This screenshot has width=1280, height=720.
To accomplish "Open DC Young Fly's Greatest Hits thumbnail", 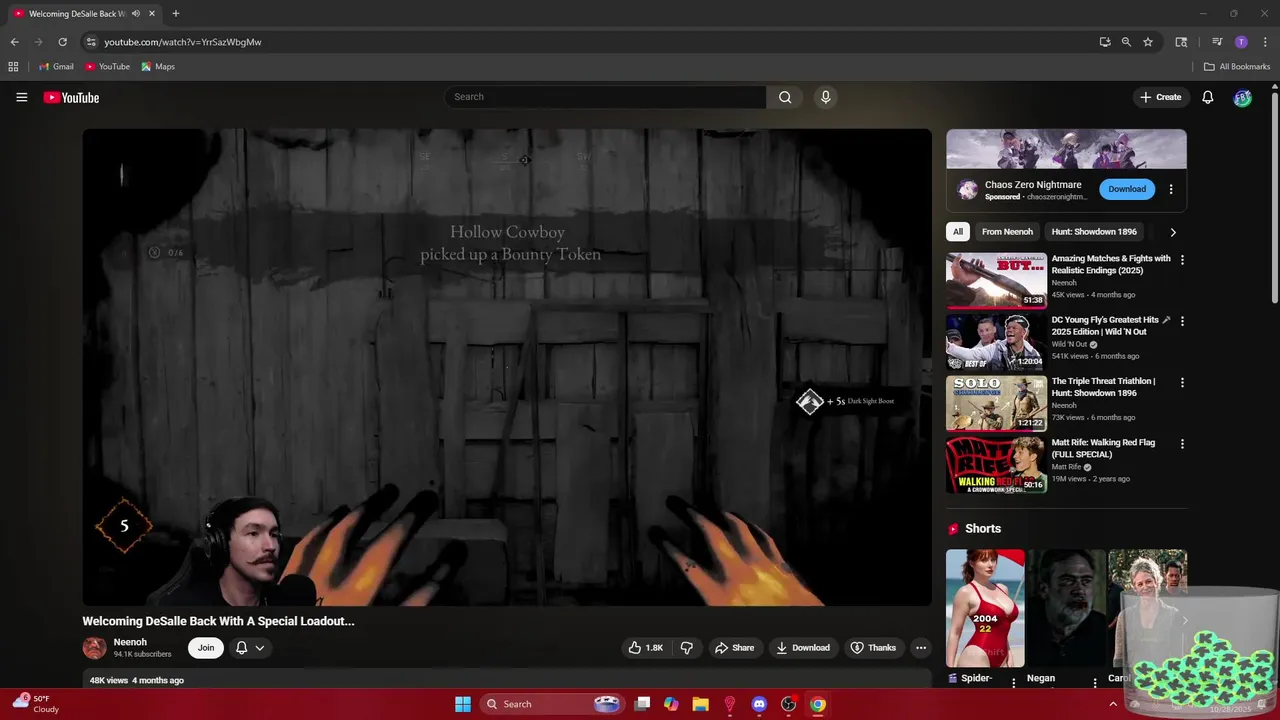I will point(996,342).
